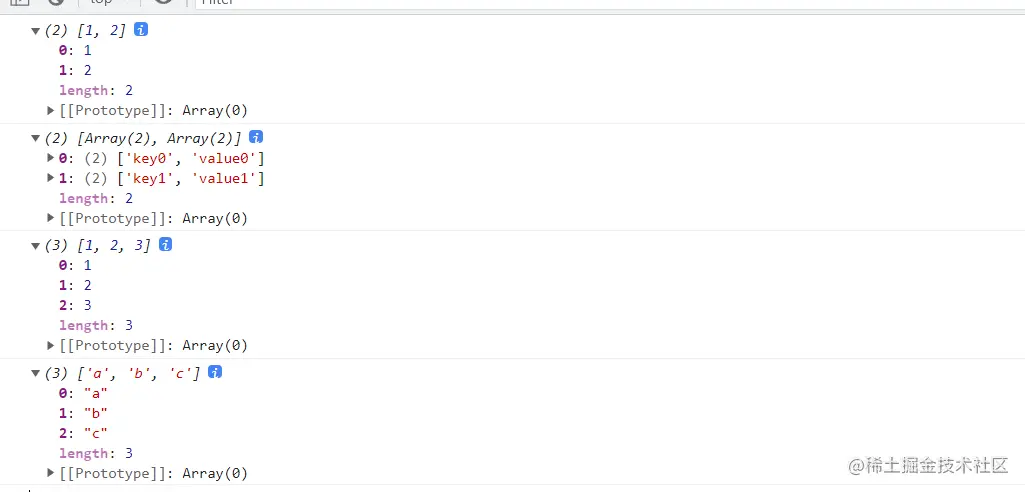This screenshot has width=1025, height=492.
Task: Select the 2: "c" property row
Action: coord(83,433)
